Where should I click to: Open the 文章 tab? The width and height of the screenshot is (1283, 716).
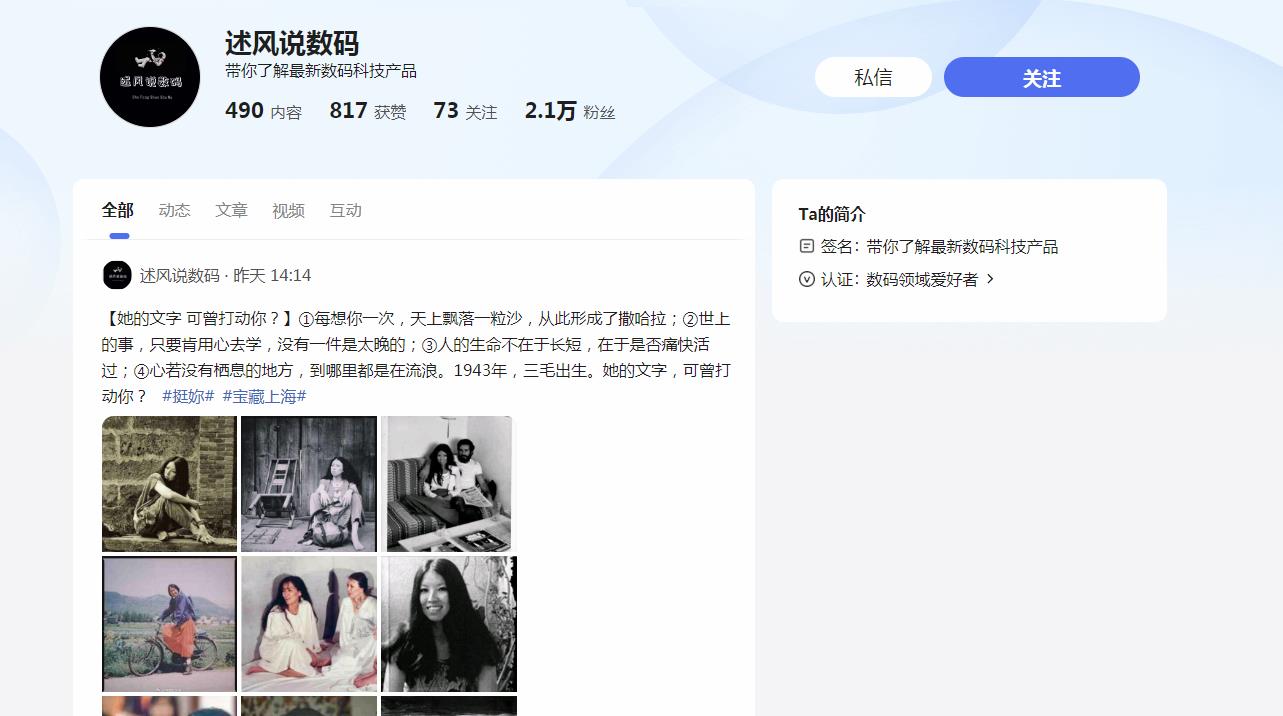pyautogui.click(x=231, y=210)
